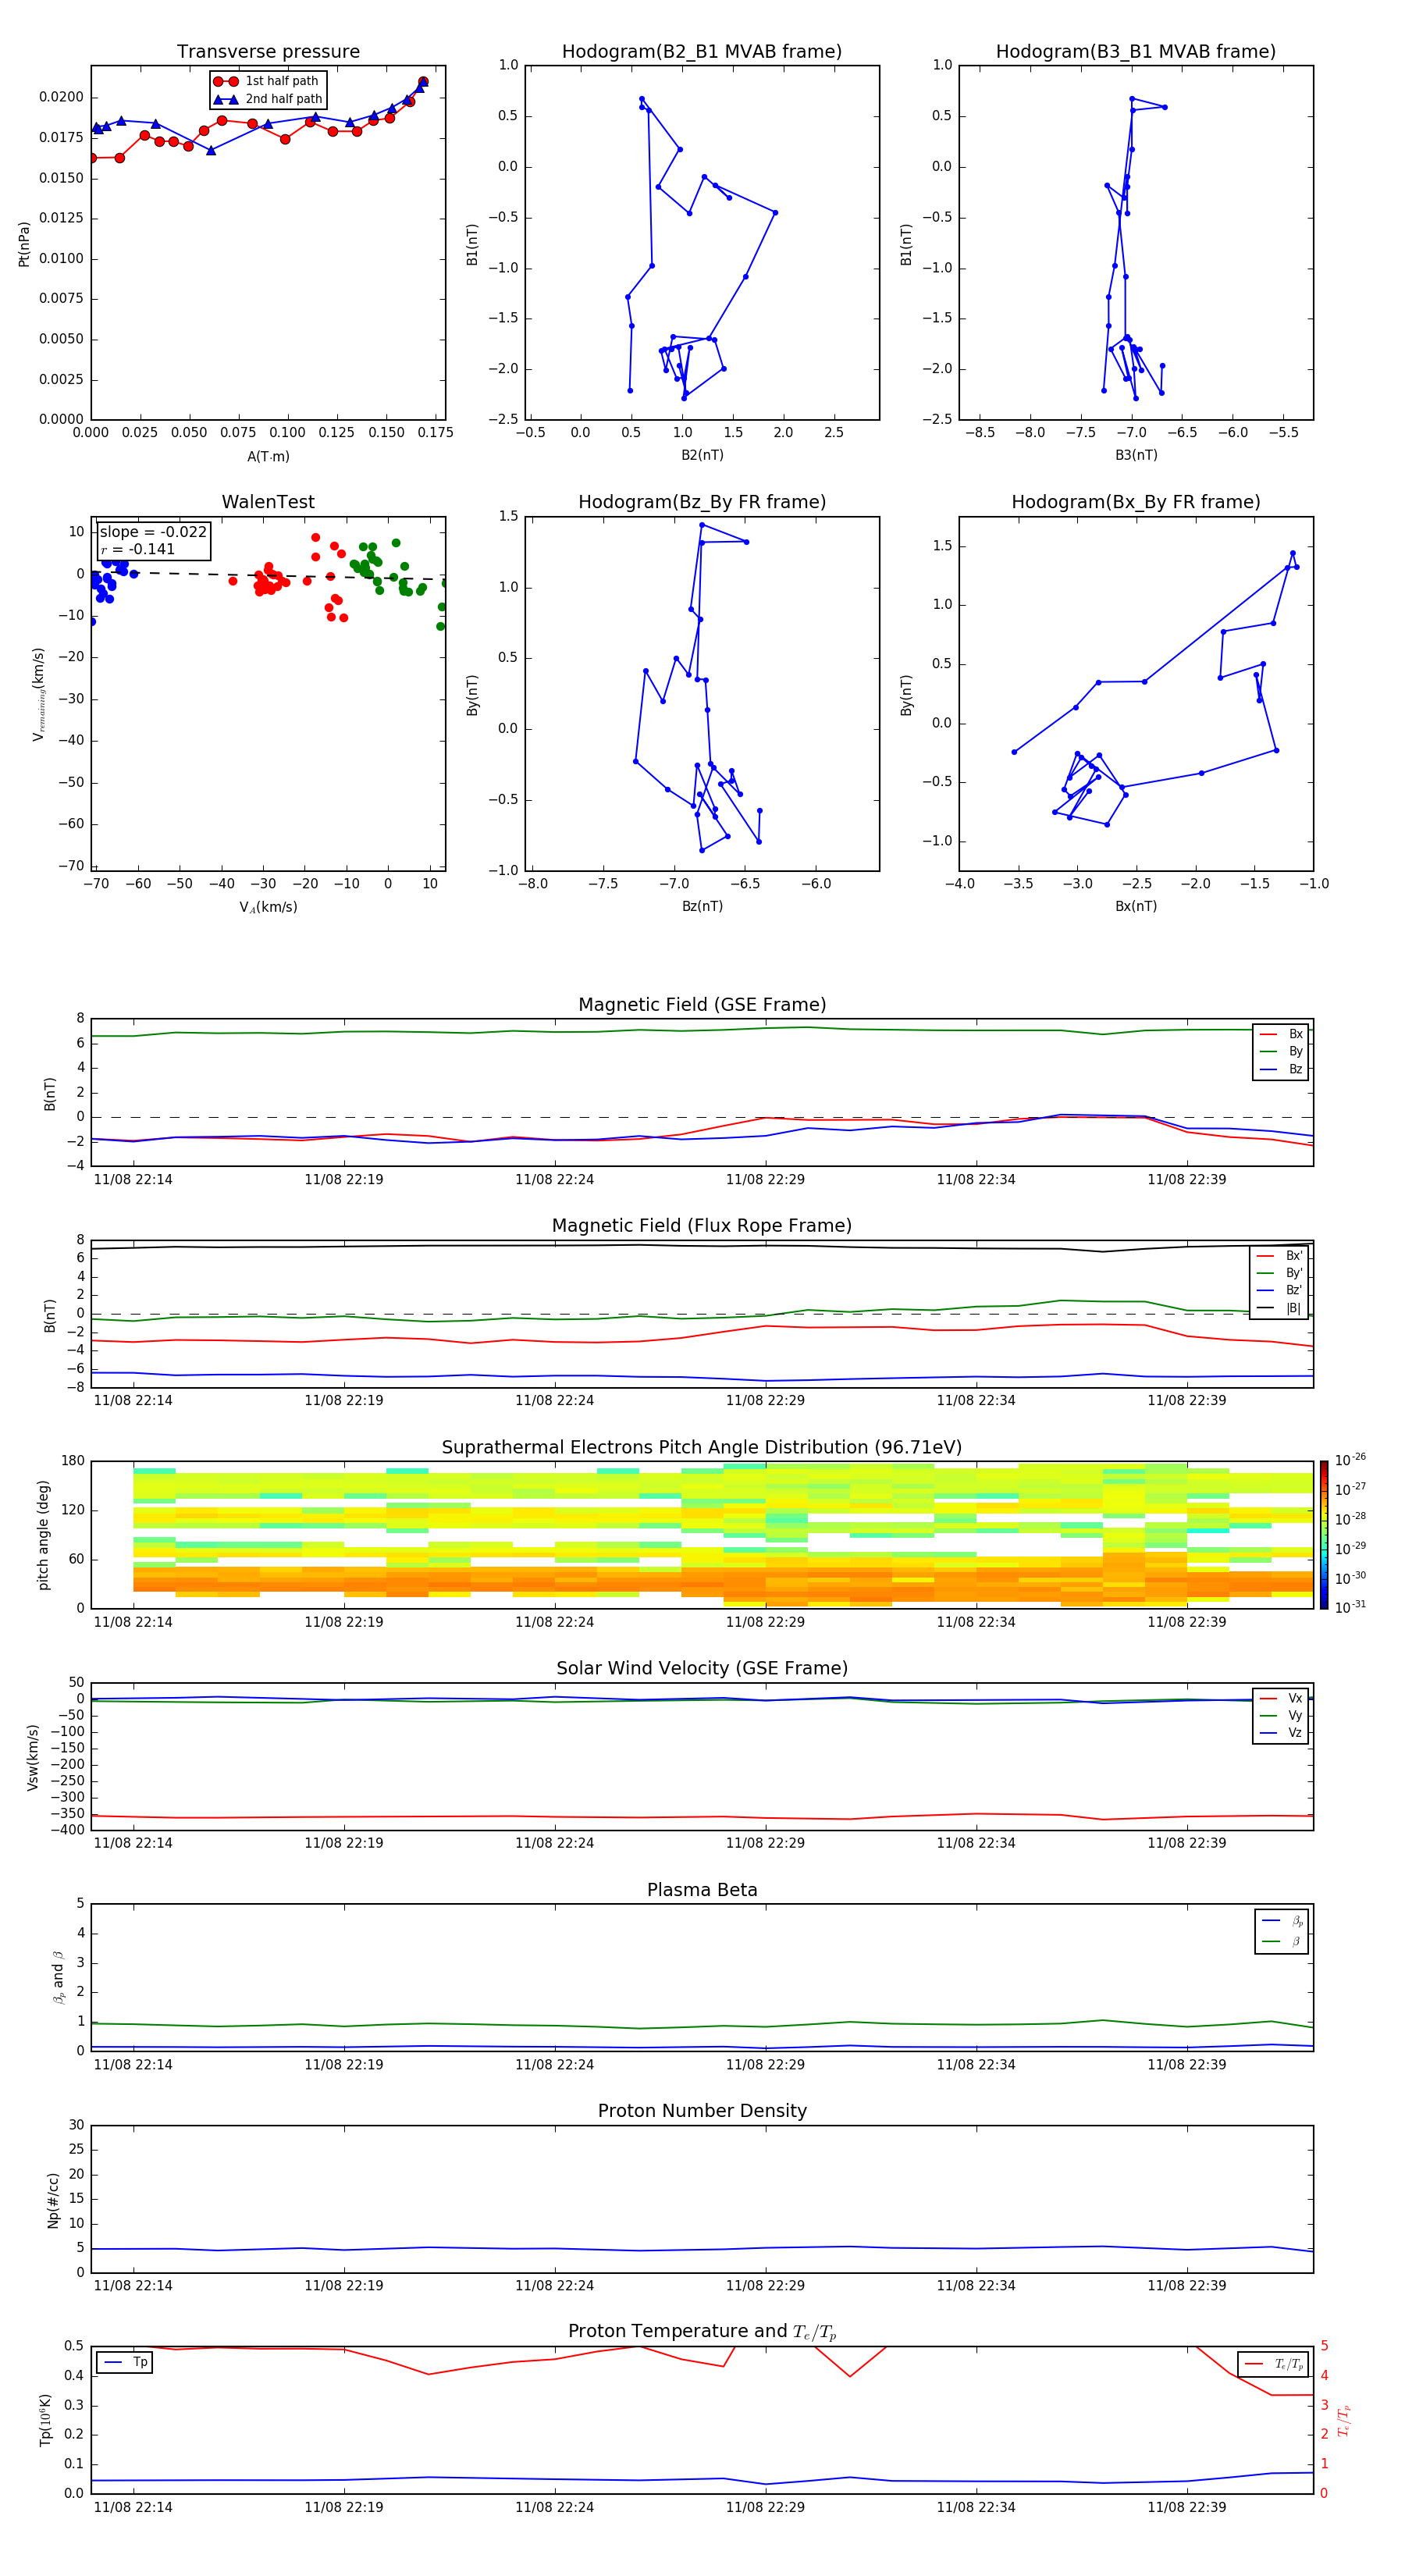Click 'pitch angle (deg)' axis label

coord(43,1535)
